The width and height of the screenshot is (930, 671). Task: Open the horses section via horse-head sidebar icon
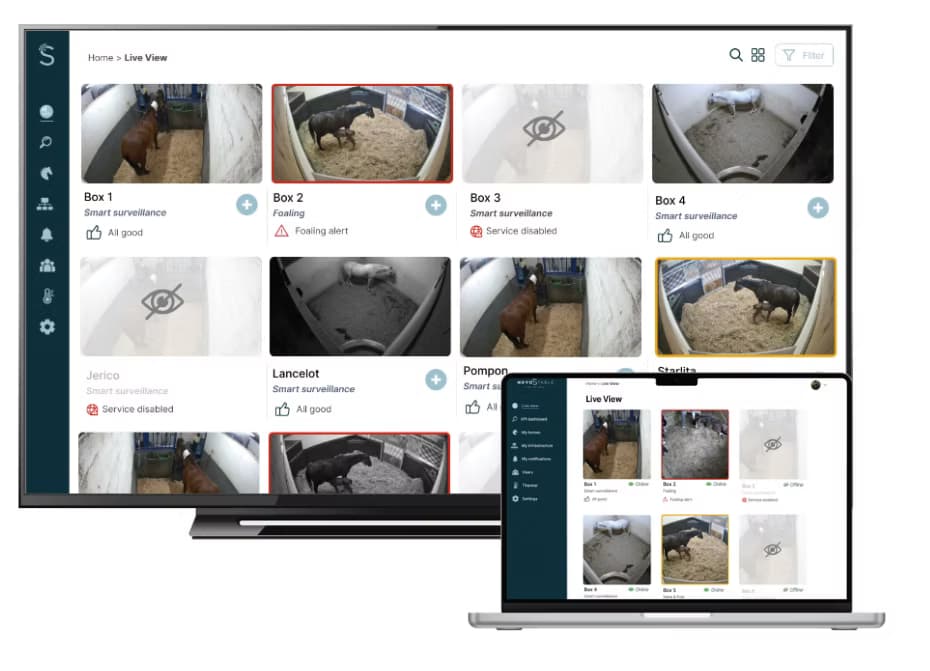(46, 173)
